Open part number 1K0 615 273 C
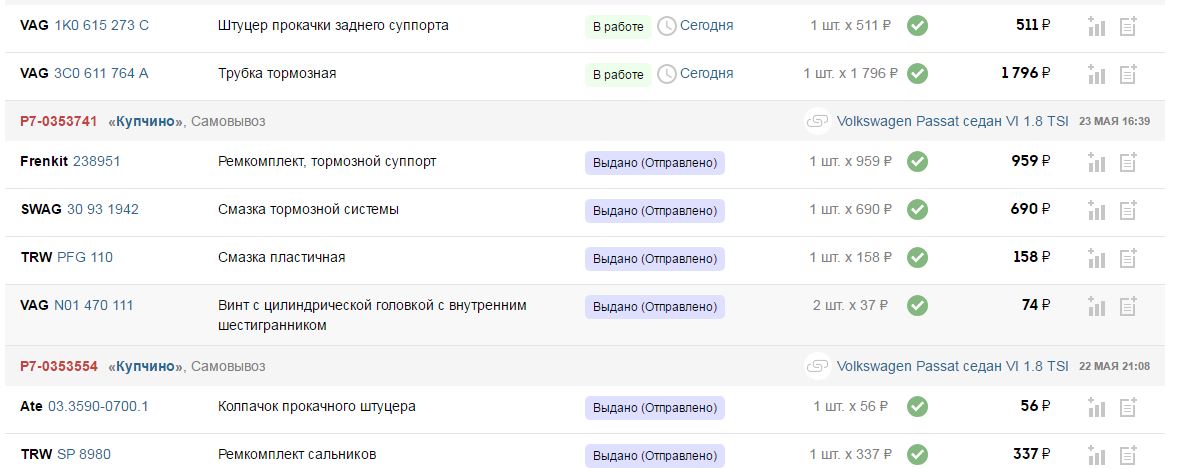Viewport: 1183px width, 469px height. coord(101,25)
